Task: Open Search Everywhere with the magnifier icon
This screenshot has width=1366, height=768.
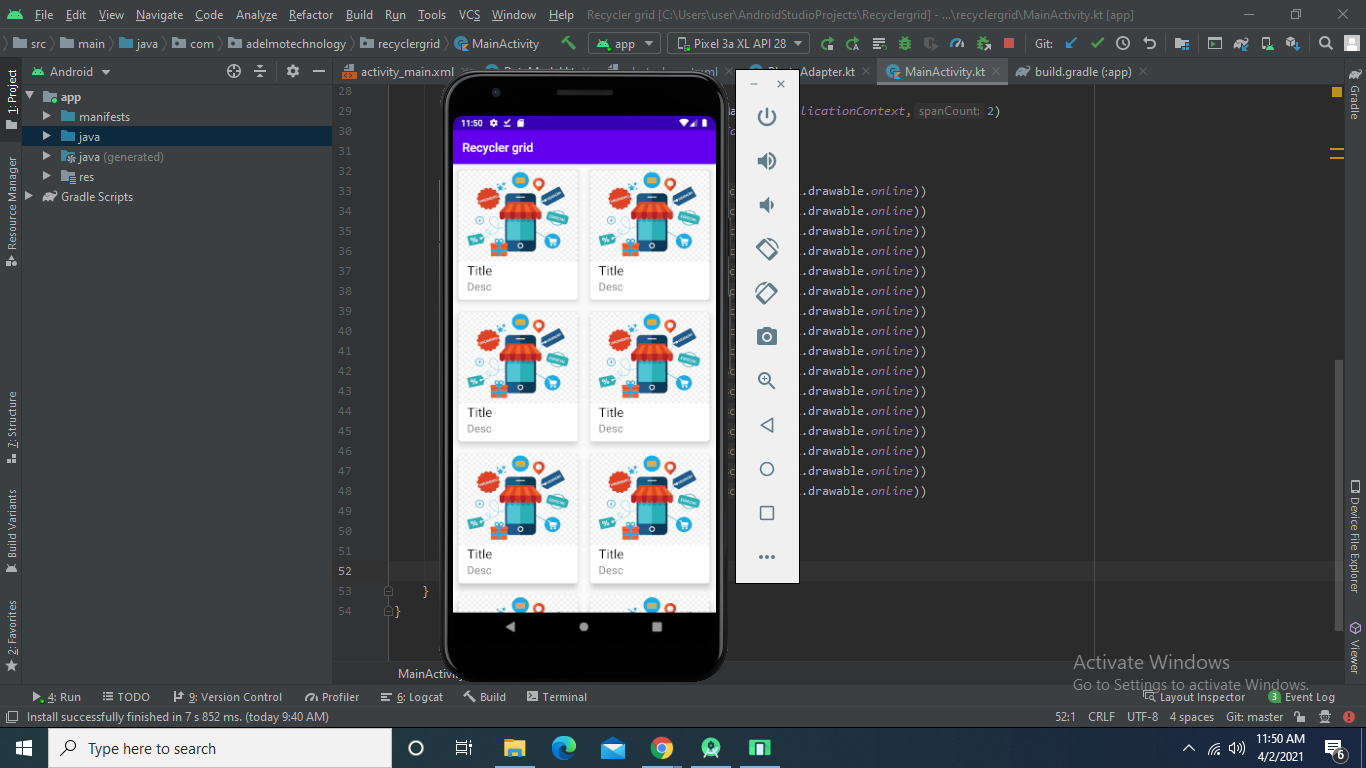Action: (x=1325, y=43)
